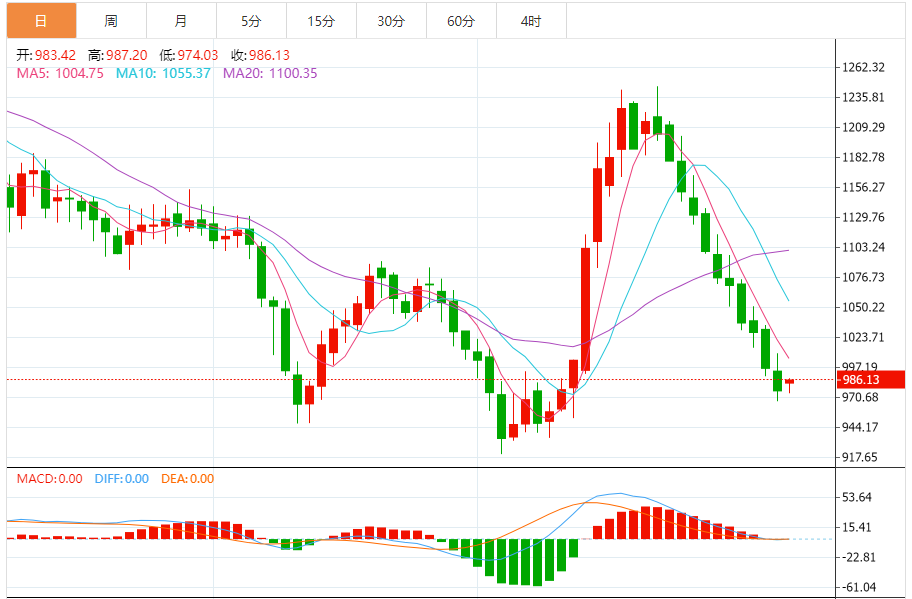Click the DEA:0.00 label
This screenshot has width=912, height=599.
tap(187, 479)
